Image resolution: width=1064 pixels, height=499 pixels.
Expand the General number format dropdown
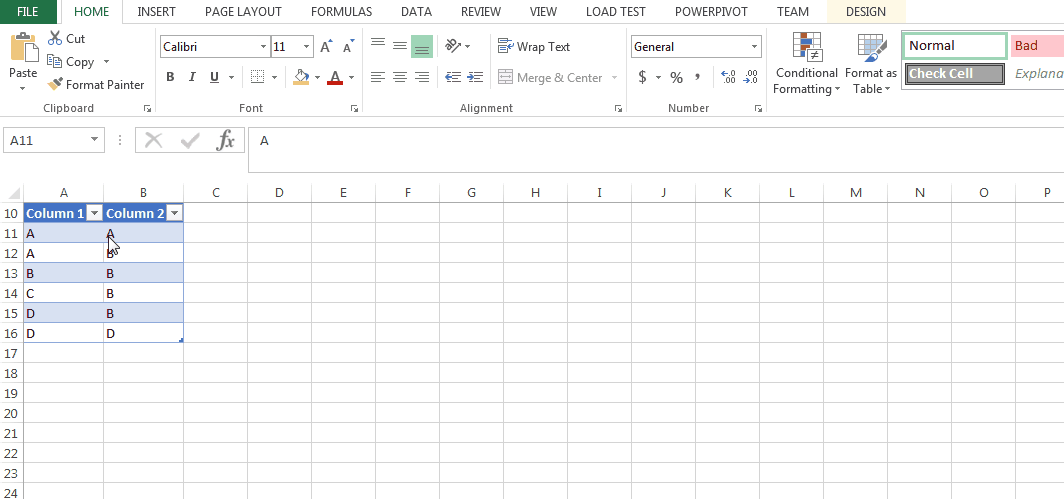(754, 47)
